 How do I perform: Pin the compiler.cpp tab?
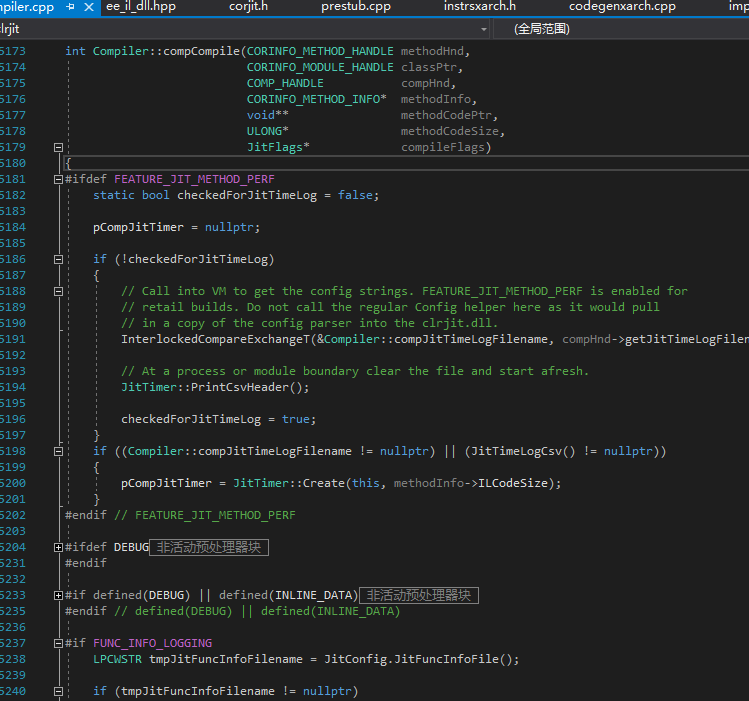(x=70, y=7)
